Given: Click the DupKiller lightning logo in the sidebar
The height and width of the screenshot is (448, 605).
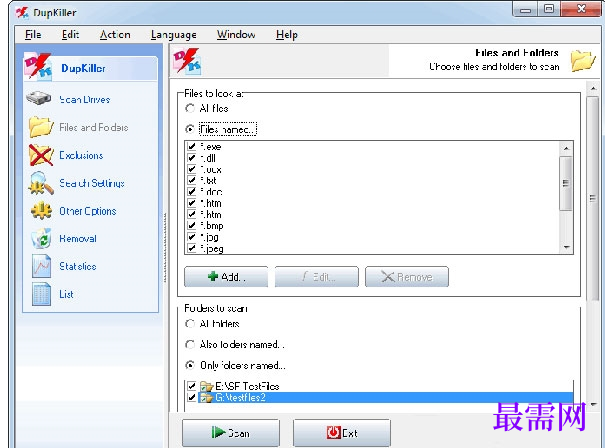Looking at the screenshot, I should 38,67.
